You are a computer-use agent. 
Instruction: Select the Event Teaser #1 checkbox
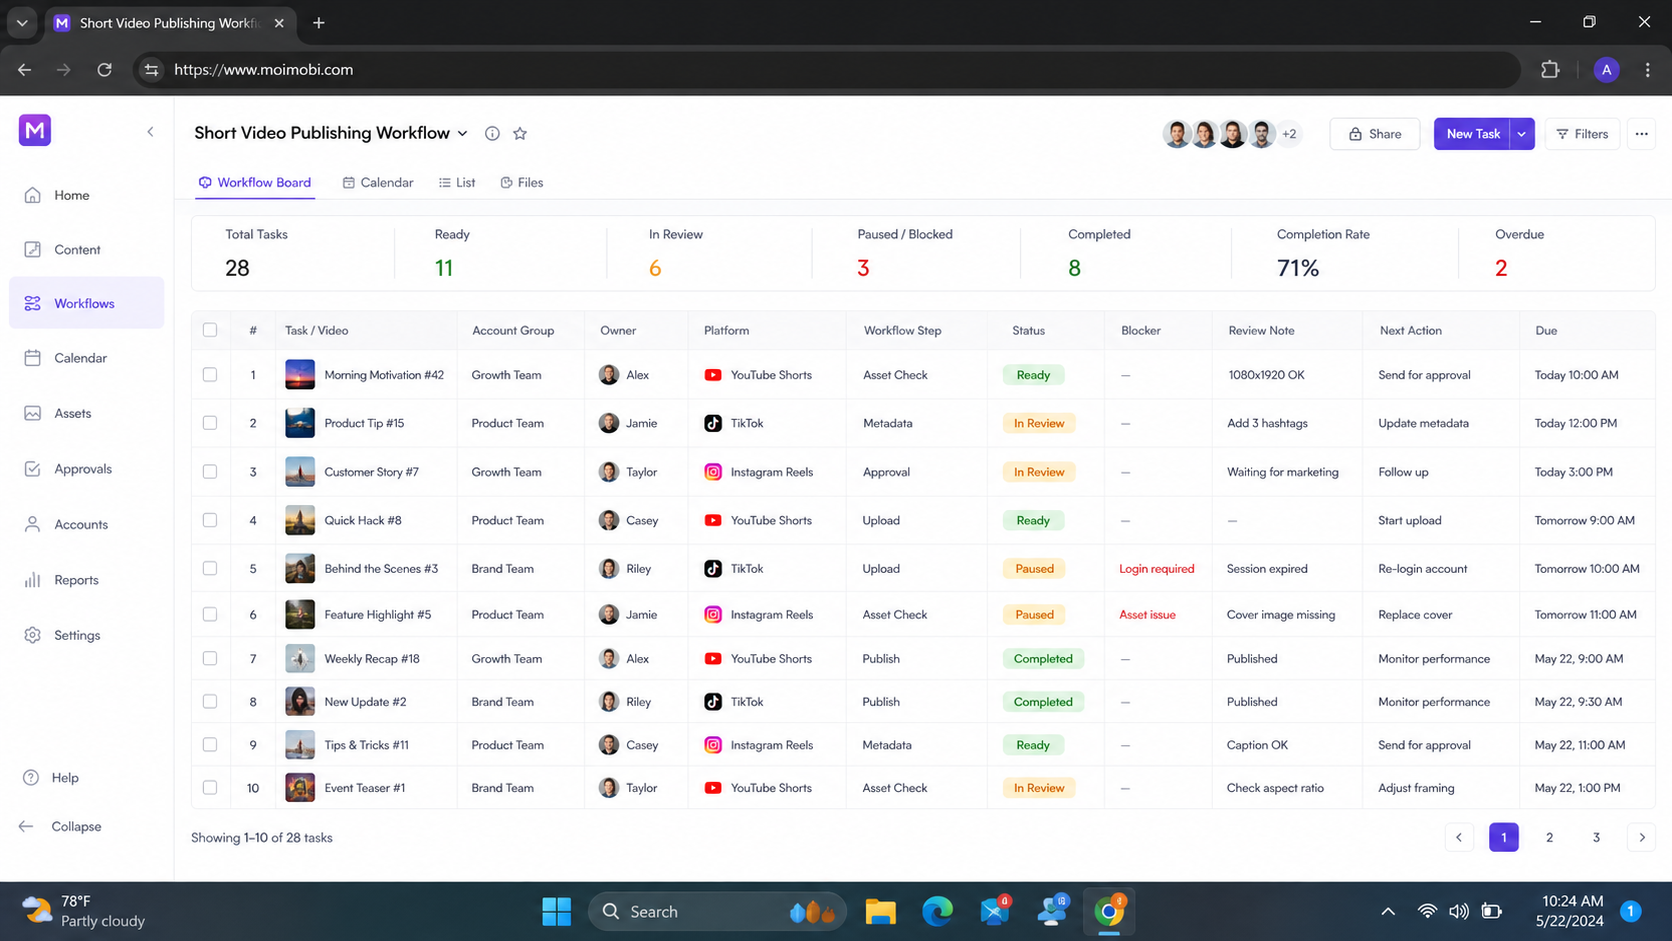pyautogui.click(x=210, y=788)
